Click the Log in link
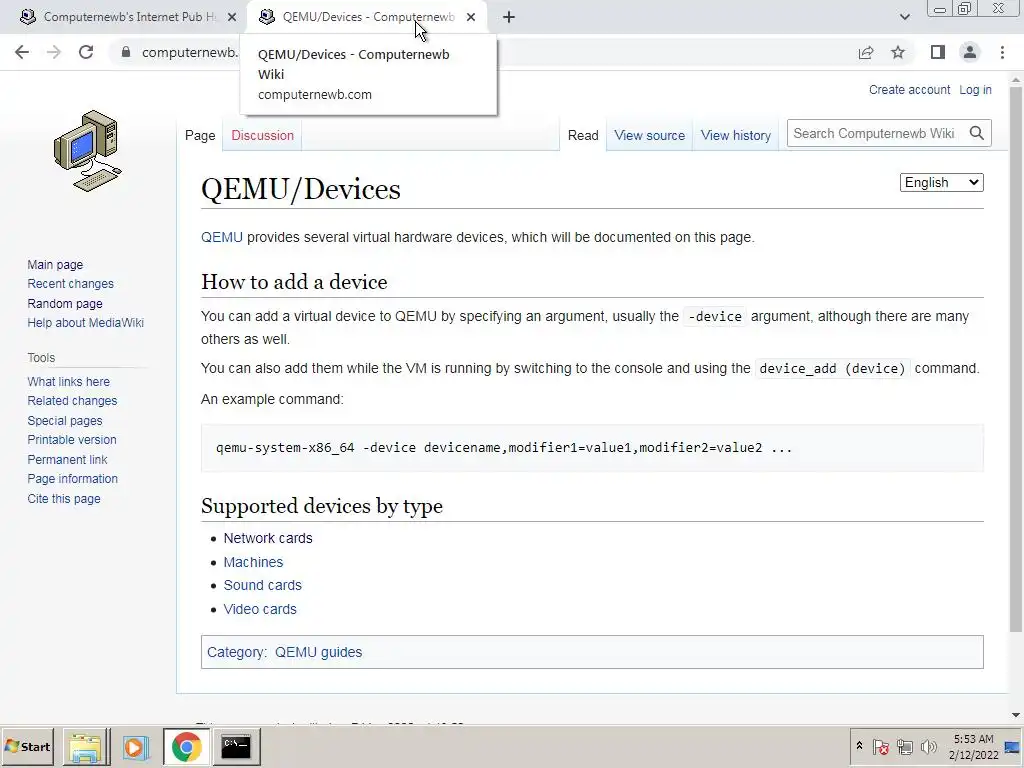 pyautogui.click(x=975, y=89)
